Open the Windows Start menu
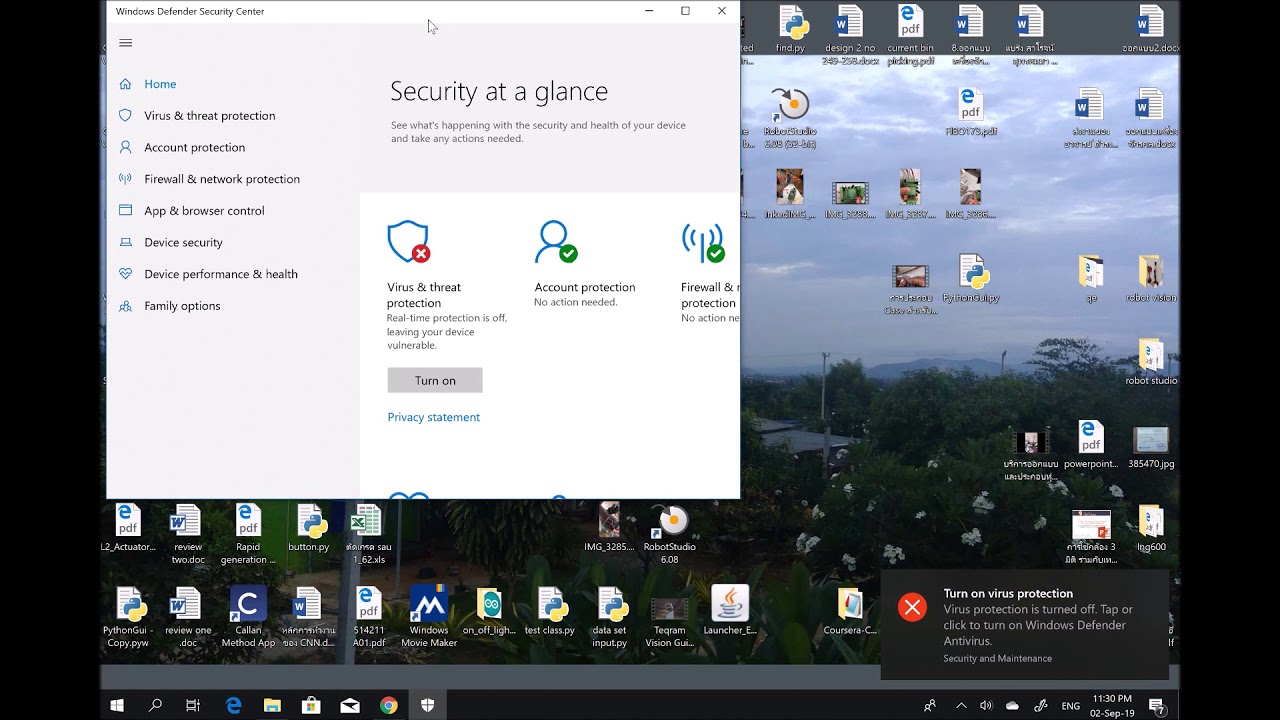 click(117, 705)
